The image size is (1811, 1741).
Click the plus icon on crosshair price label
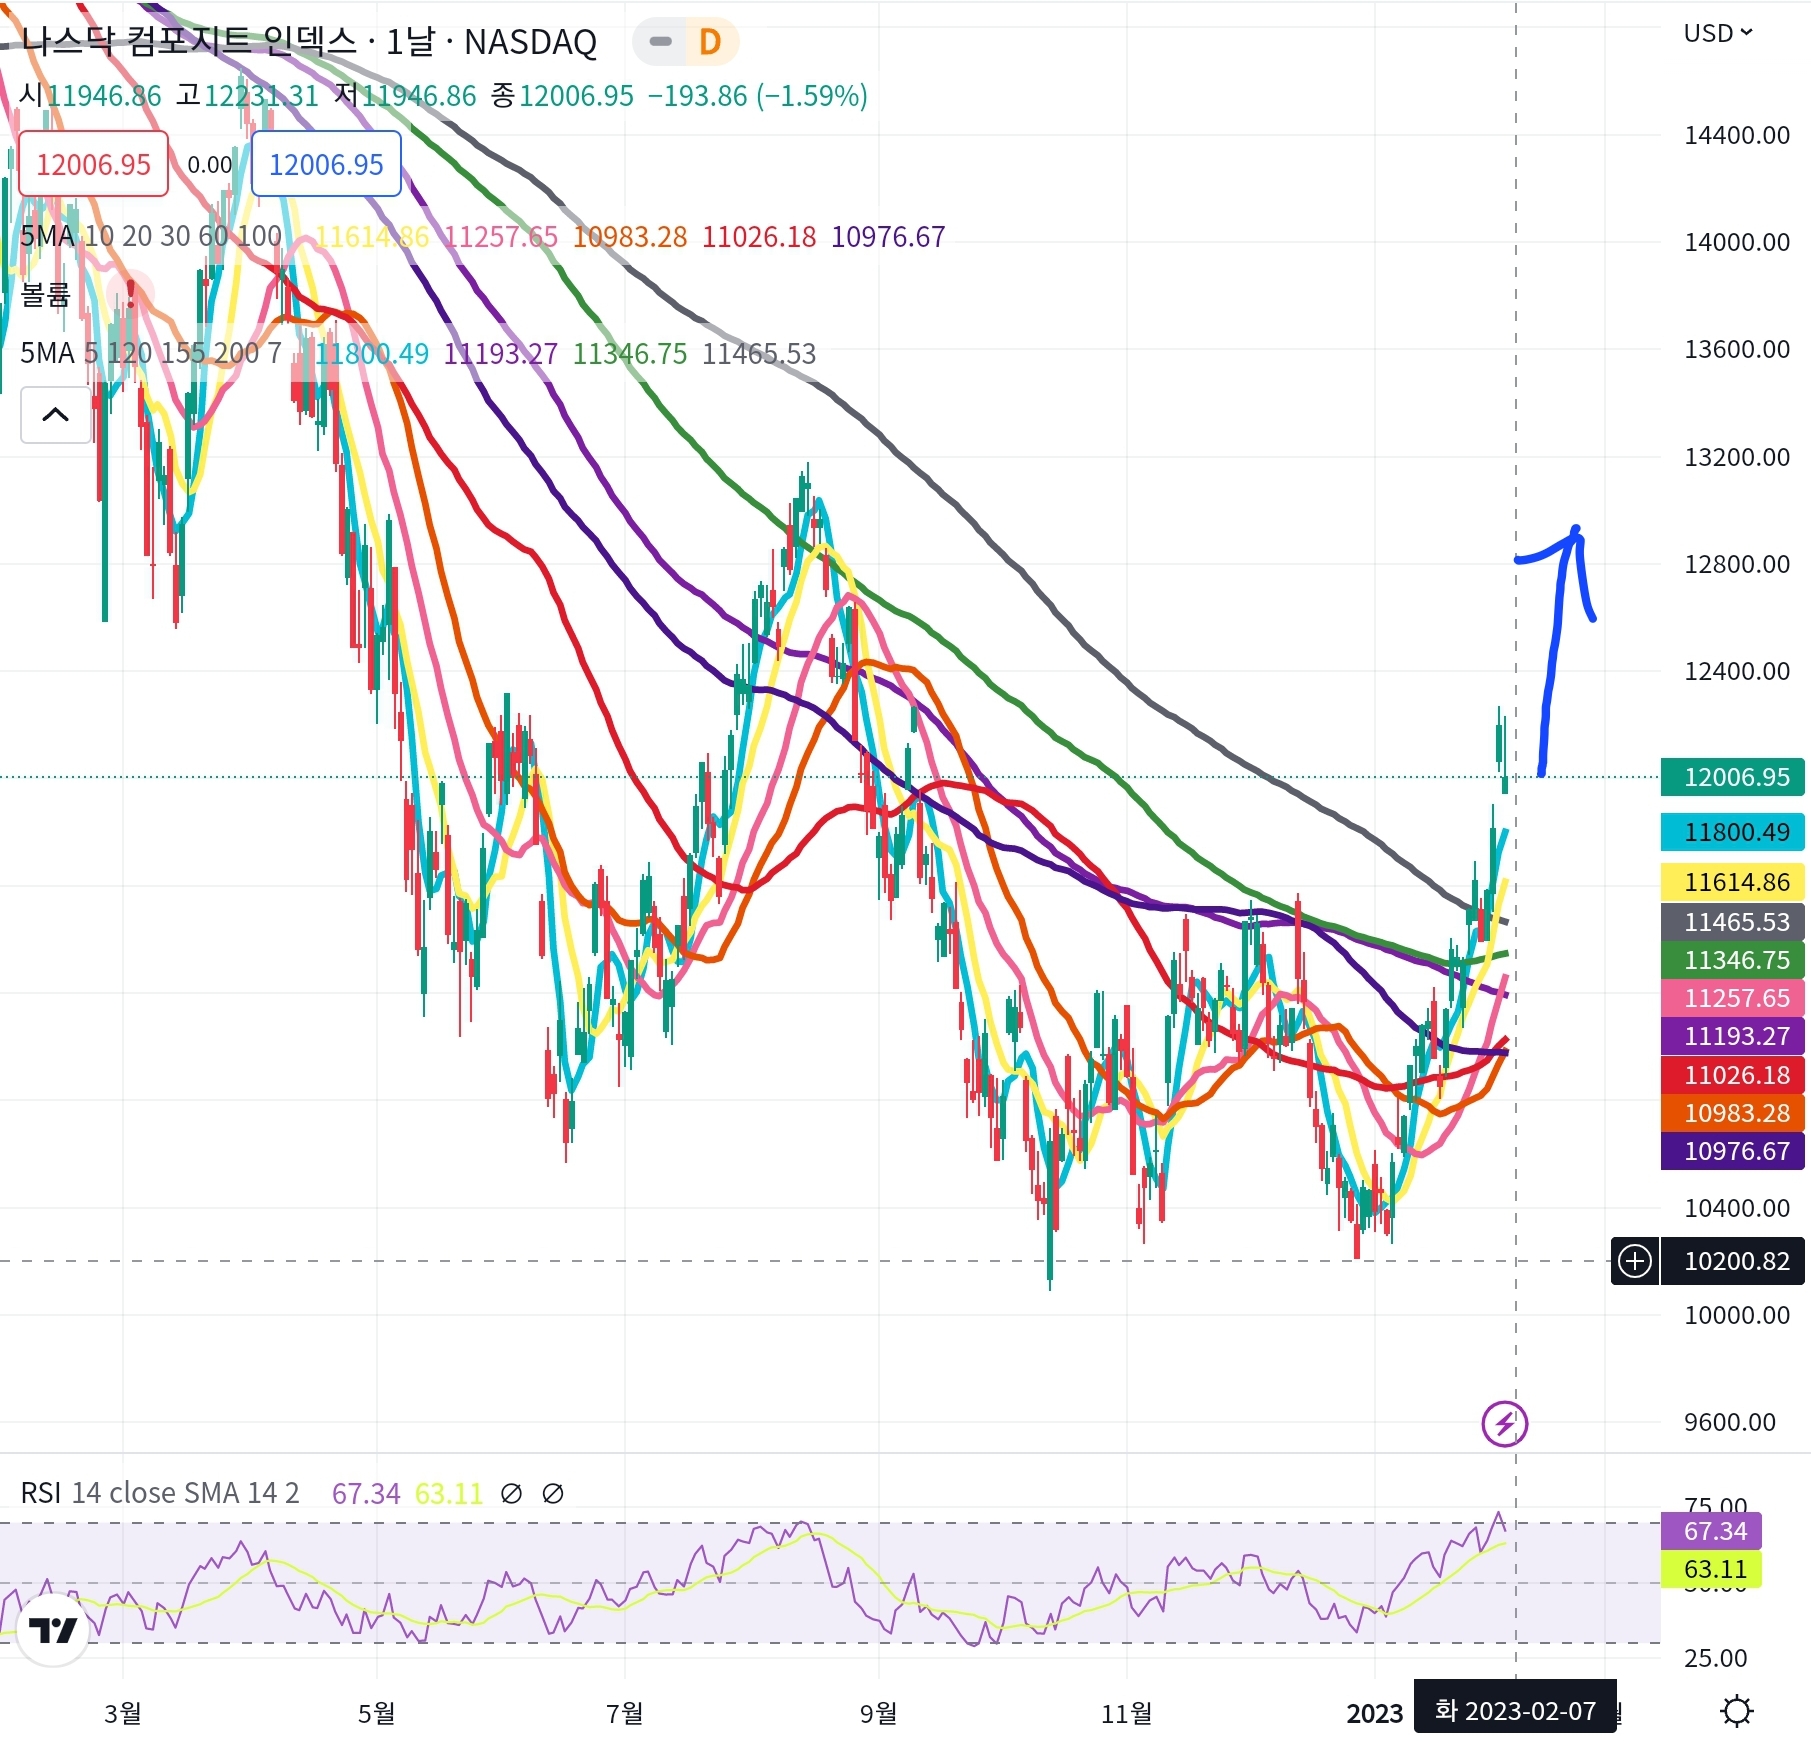1635,1261
